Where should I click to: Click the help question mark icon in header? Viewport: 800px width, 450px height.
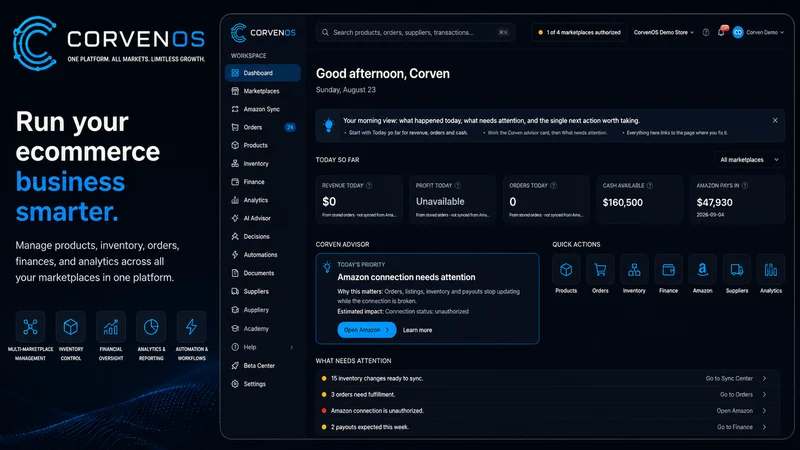tap(706, 32)
